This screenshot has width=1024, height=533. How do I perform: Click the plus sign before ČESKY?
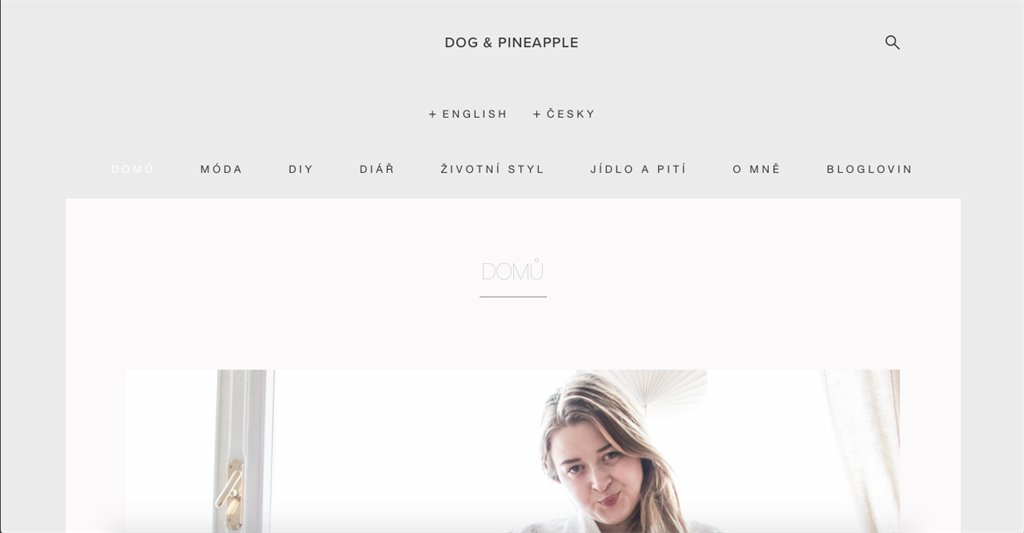point(537,114)
